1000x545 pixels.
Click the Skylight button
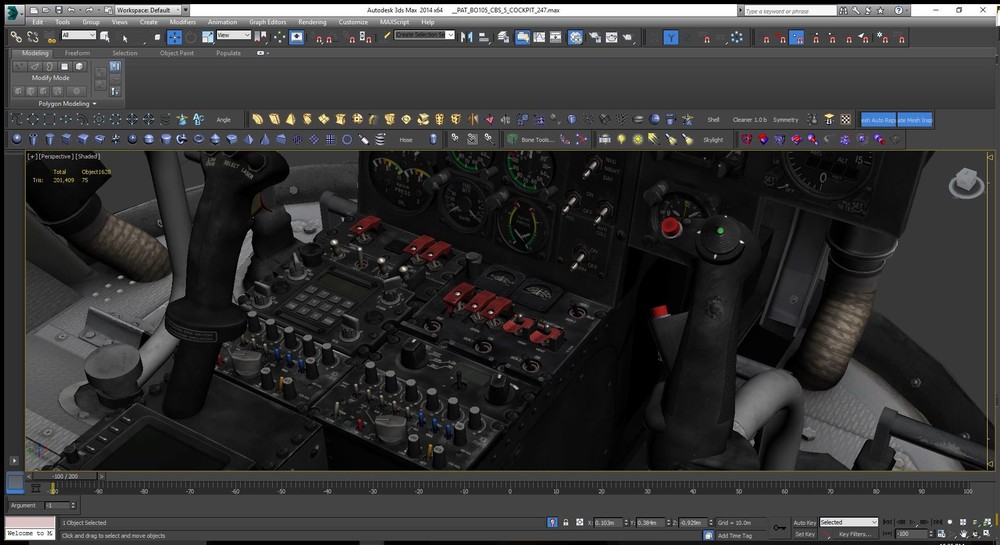712,140
